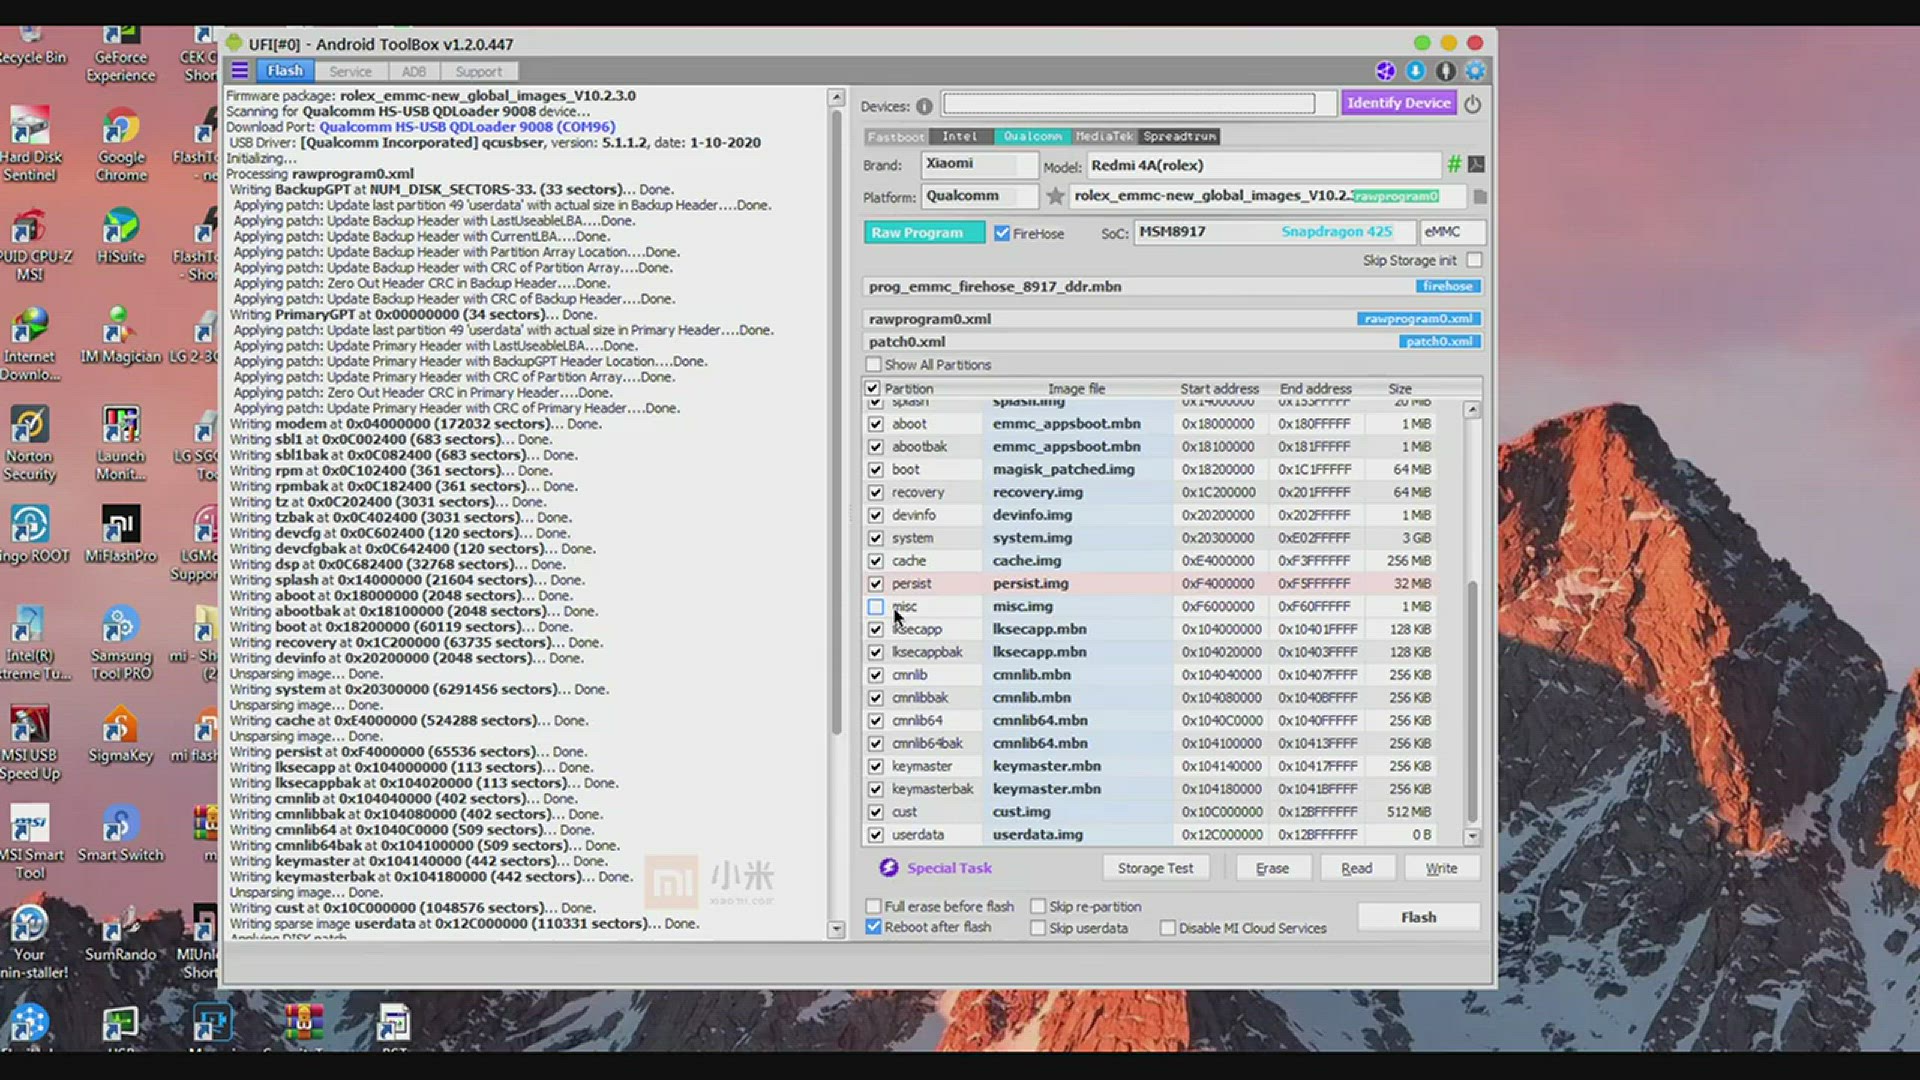
Task: Click the Identify Device button
Action: [1398, 103]
